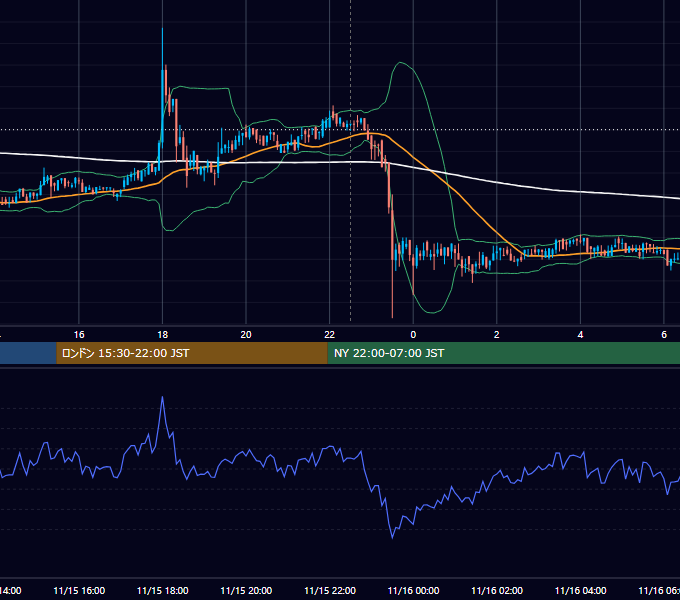
Task: Click the 11/16 02:00 time label
Action: click(x=497, y=590)
